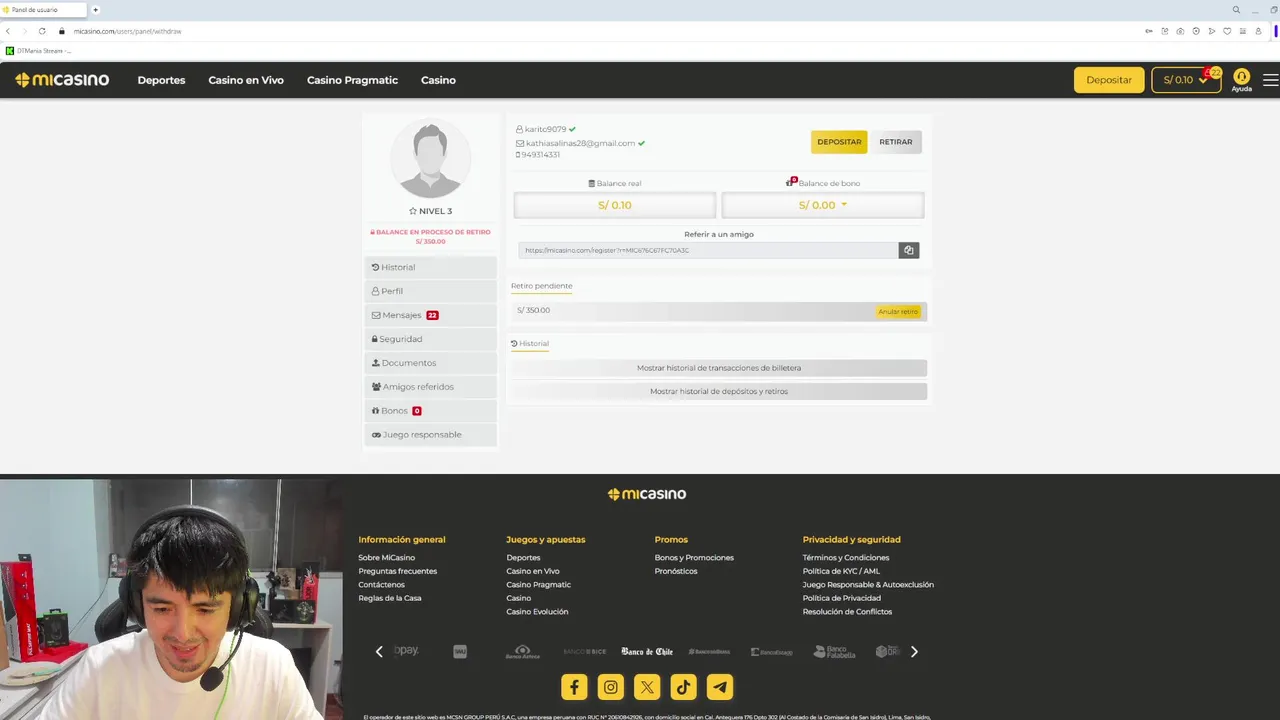The height and width of the screenshot is (720, 1280).
Task: Click the gift icon above Balance de bono
Action: pyautogui.click(x=790, y=182)
